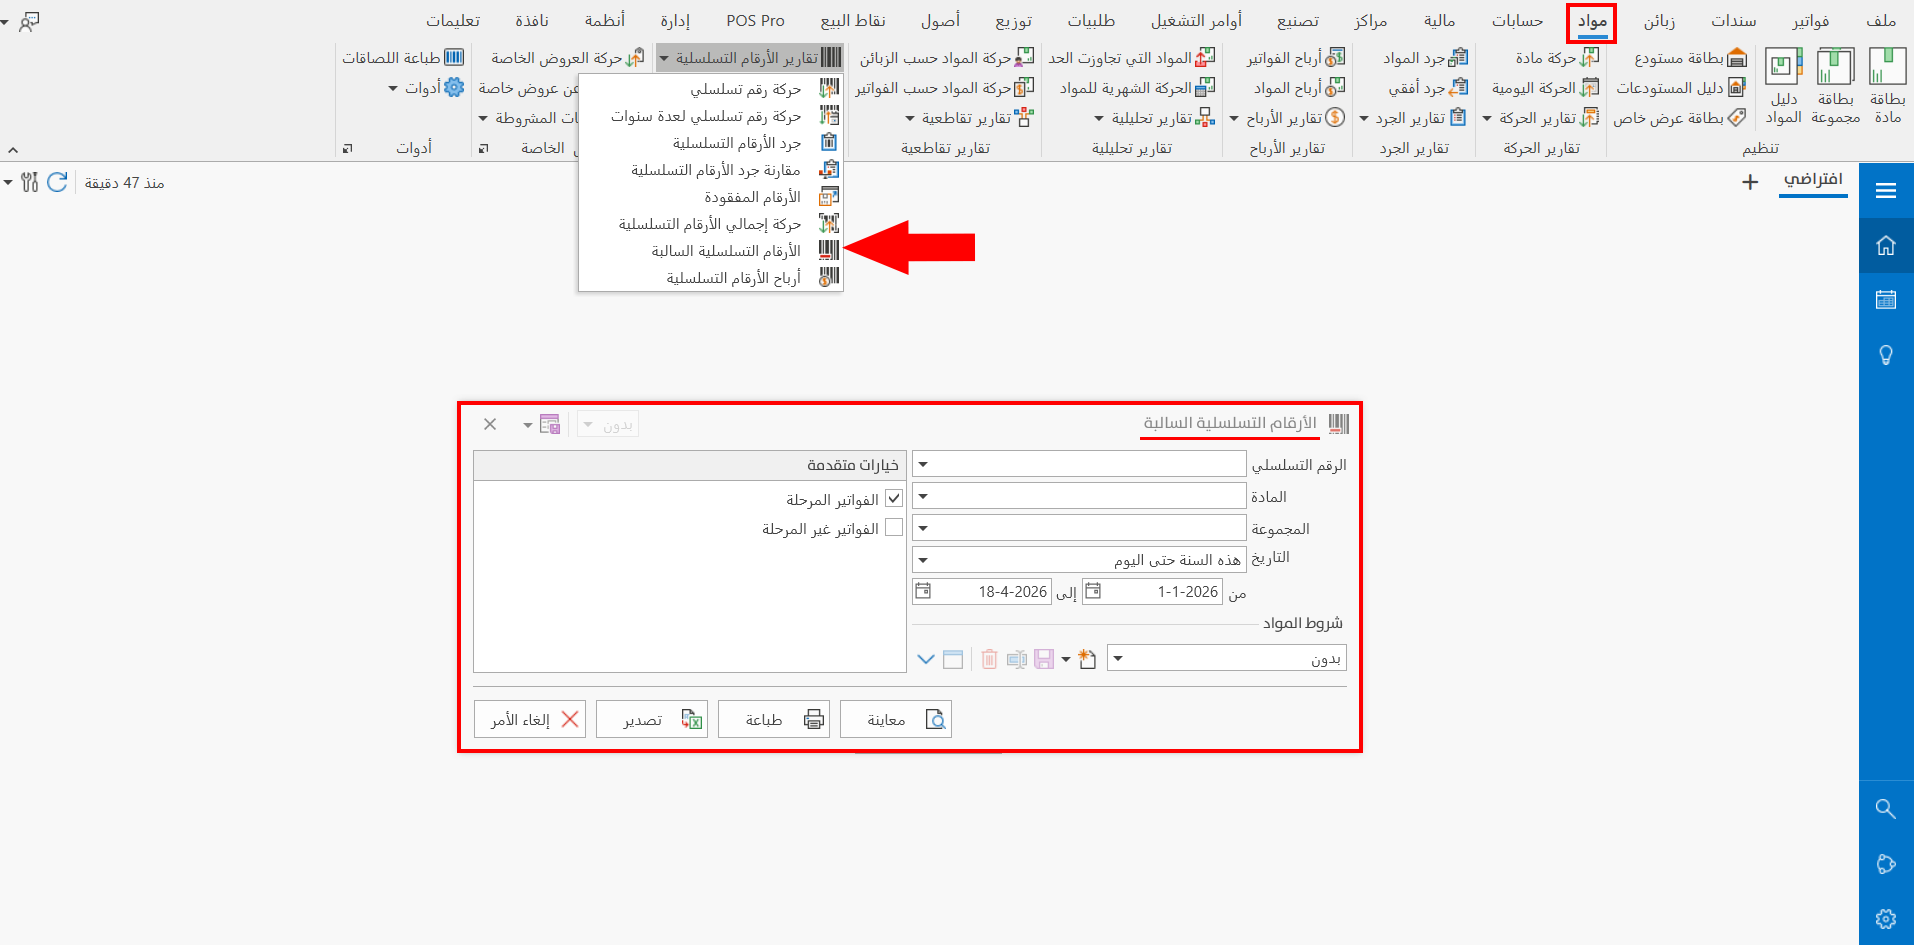Open بطاقة عرض خاص special offer card

point(1679,118)
